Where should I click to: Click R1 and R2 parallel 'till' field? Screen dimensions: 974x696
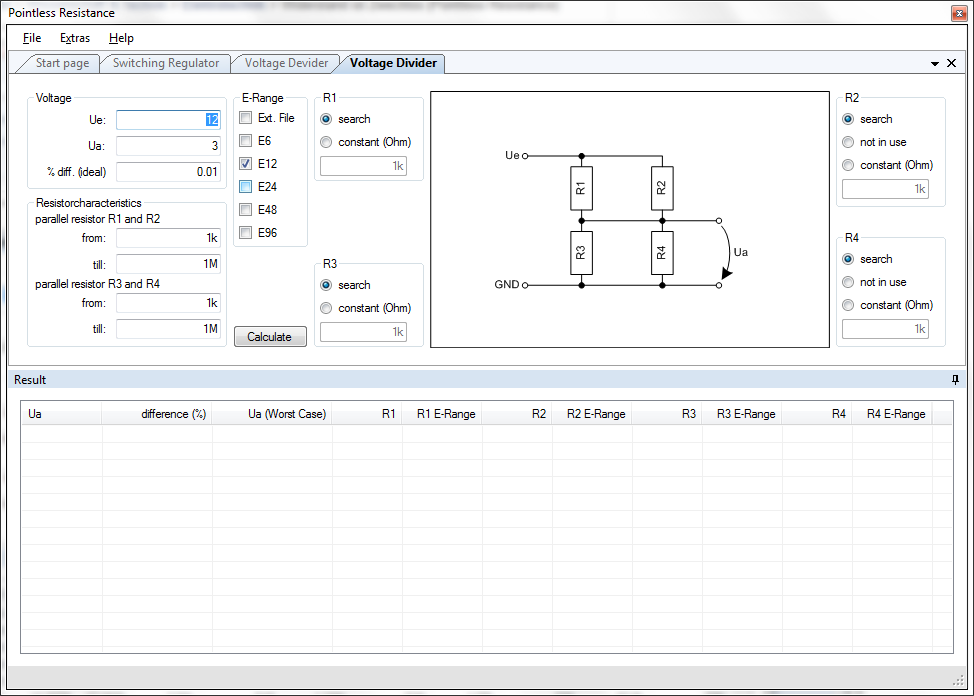tap(168, 263)
